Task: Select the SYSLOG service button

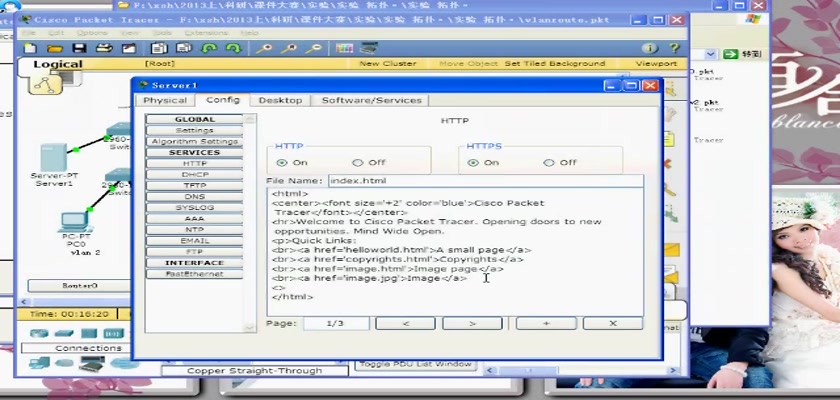Action: 194,208
